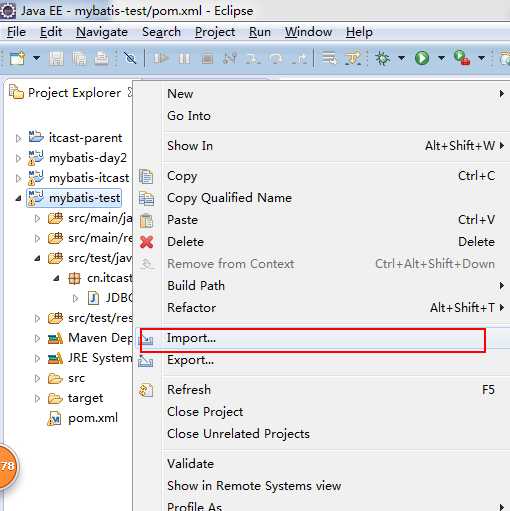Collapse the src/test/java folder node
This screenshot has width=510, height=511.
click(x=37, y=258)
